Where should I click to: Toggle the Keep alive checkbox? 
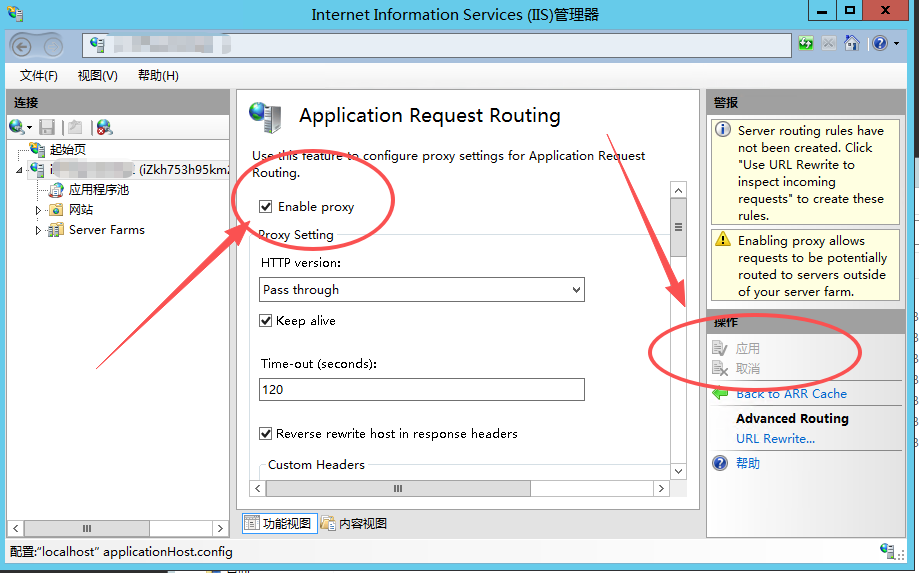pyautogui.click(x=266, y=320)
